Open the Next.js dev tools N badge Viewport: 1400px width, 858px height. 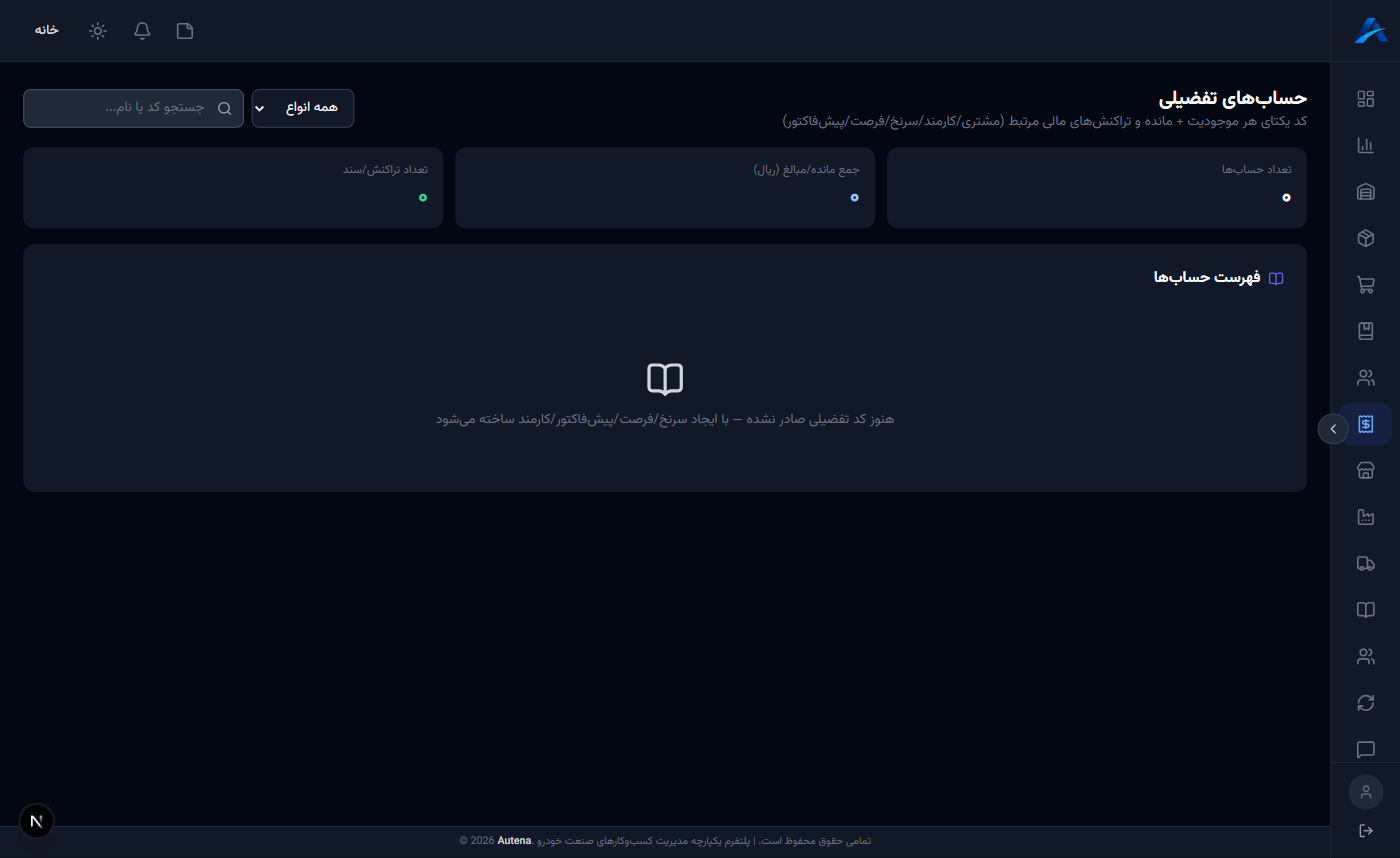(x=37, y=821)
